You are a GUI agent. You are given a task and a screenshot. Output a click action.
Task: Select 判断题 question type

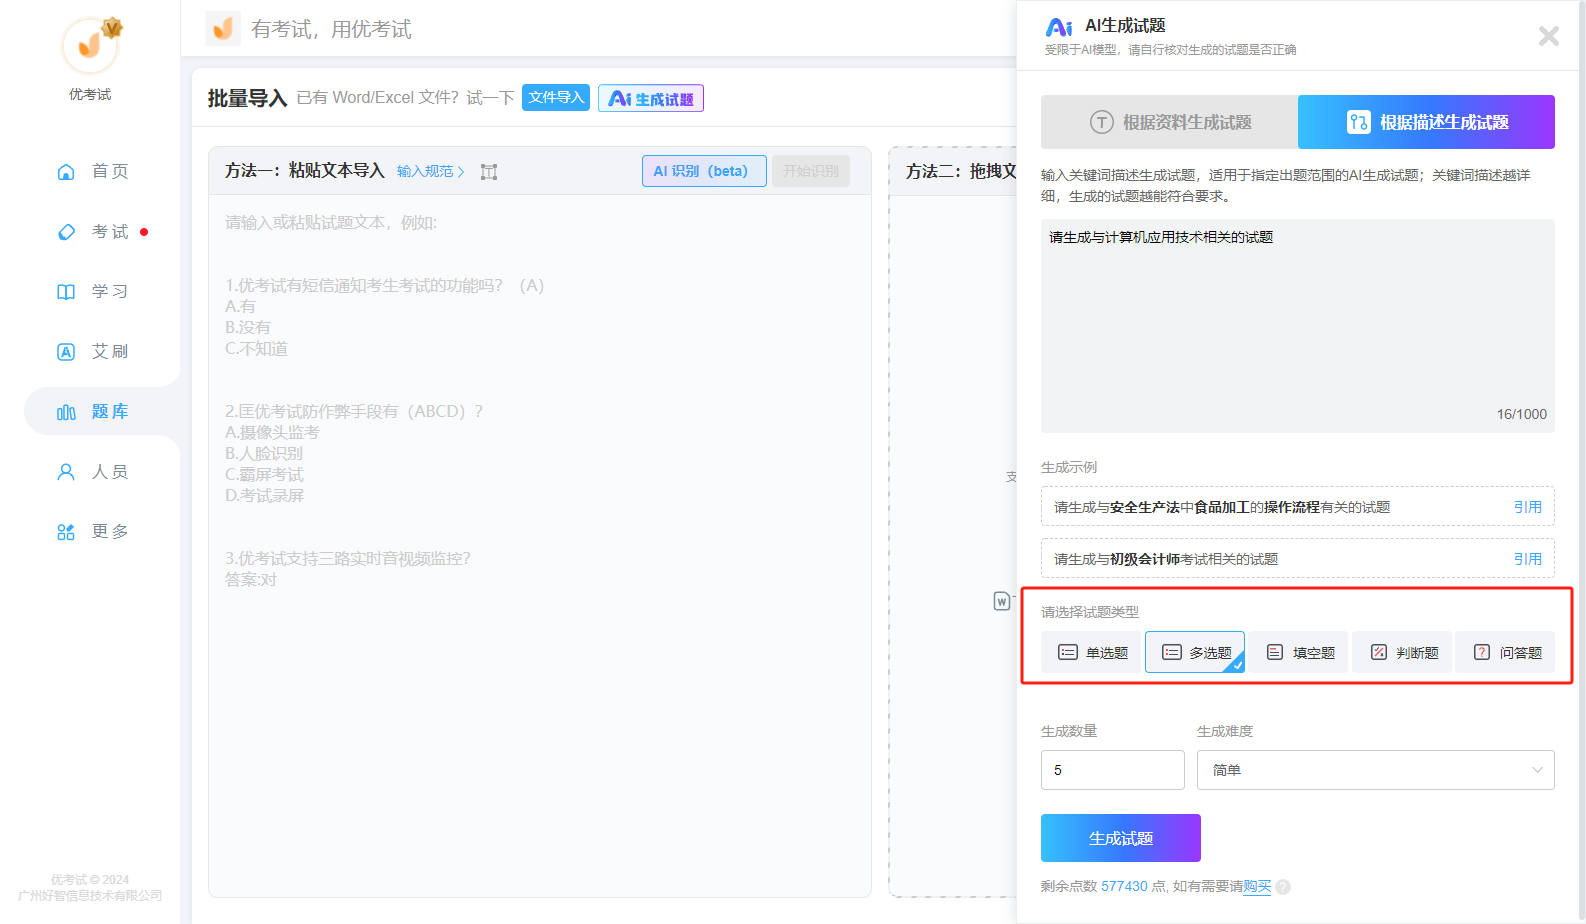[x=1402, y=652]
